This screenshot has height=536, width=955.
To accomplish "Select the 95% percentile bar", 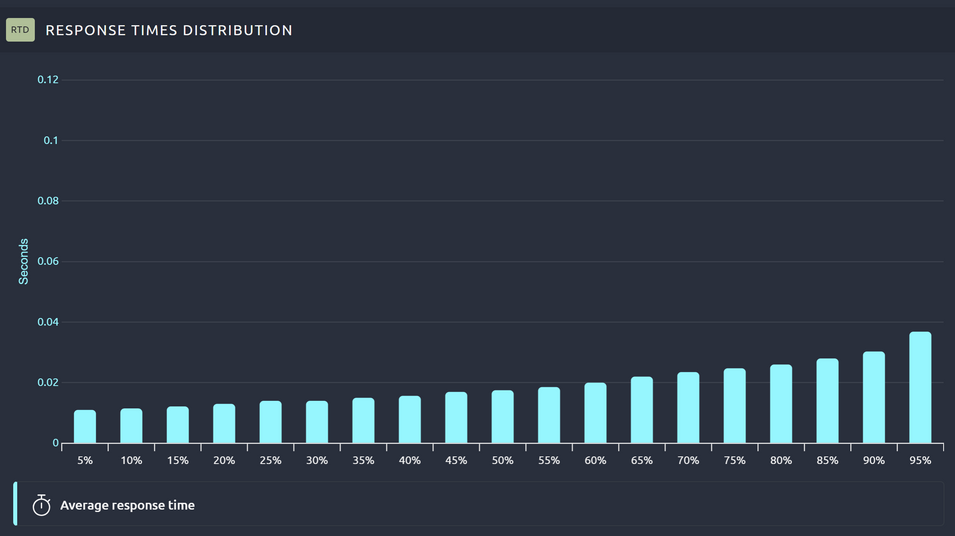I will click(920, 388).
